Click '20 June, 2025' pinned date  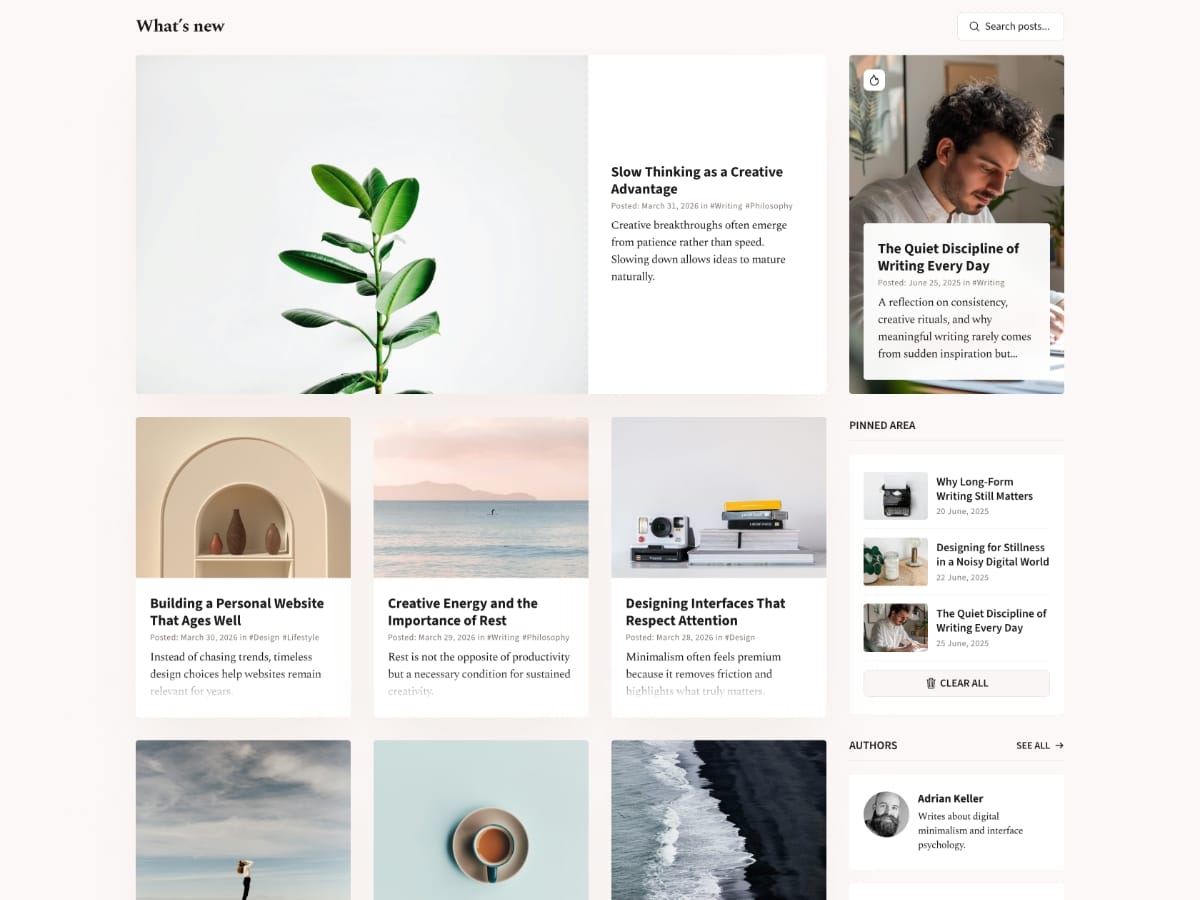point(962,512)
